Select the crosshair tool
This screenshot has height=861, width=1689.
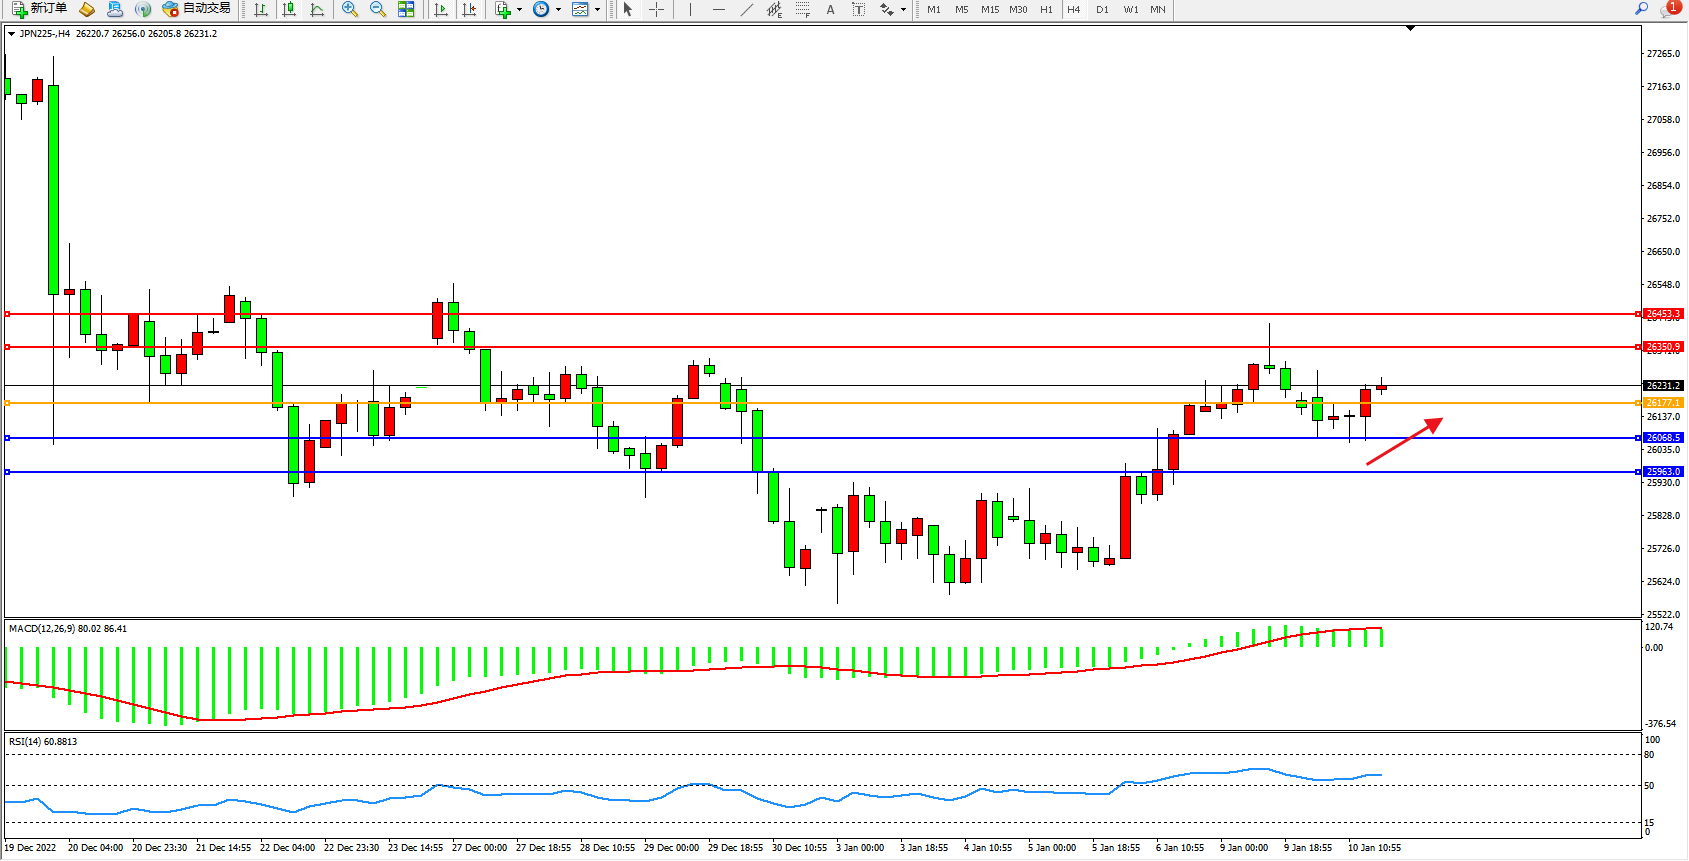click(656, 9)
